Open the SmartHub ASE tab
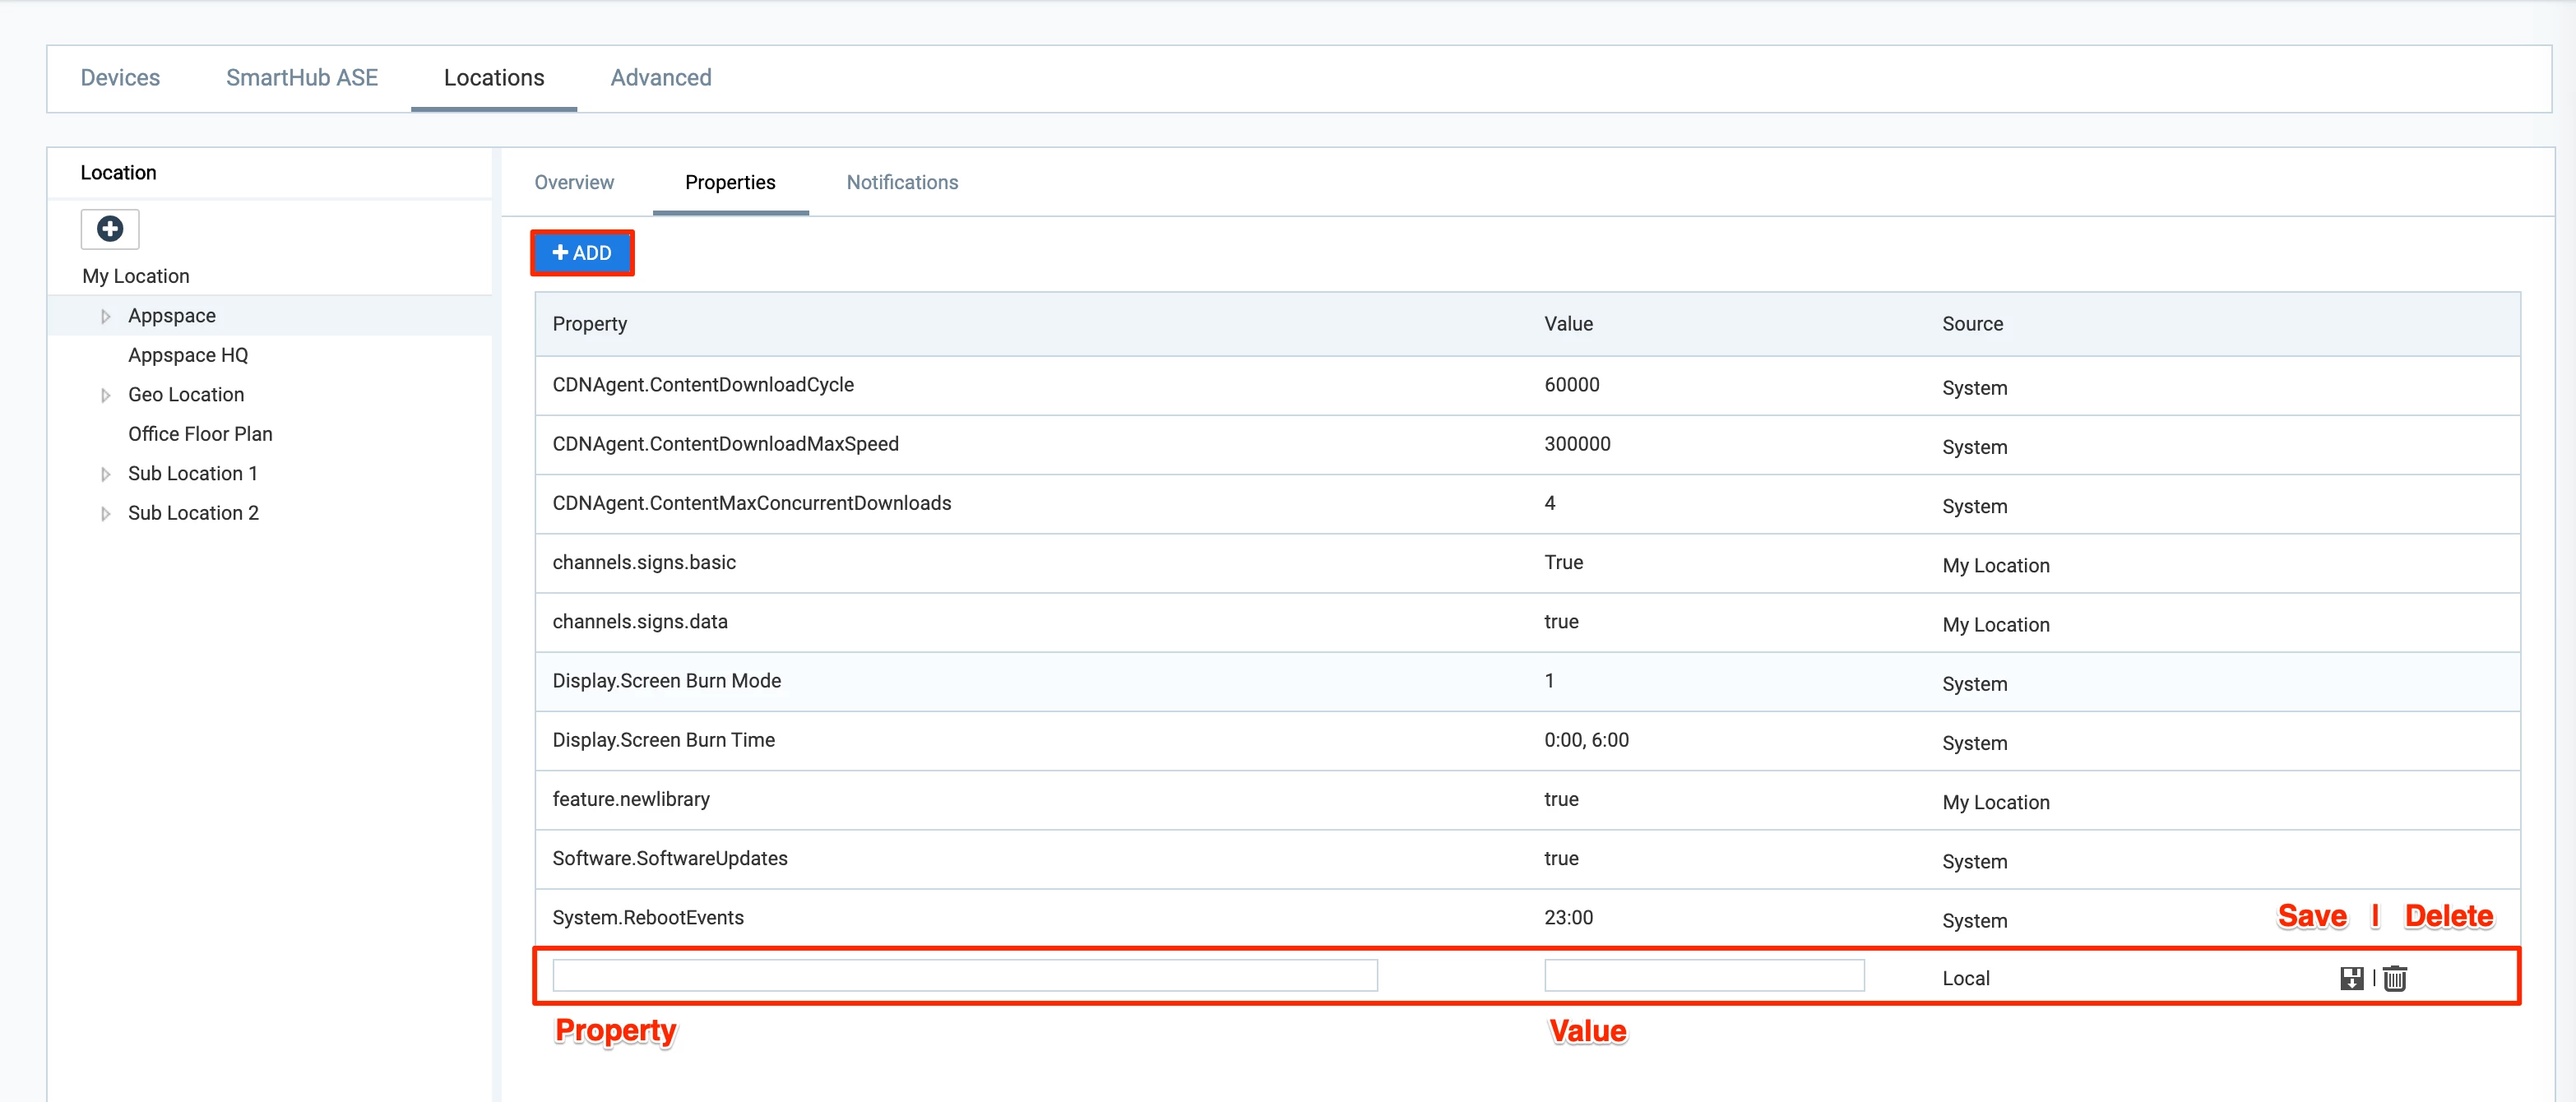This screenshot has width=2576, height=1102. click(x=302, y=78)
